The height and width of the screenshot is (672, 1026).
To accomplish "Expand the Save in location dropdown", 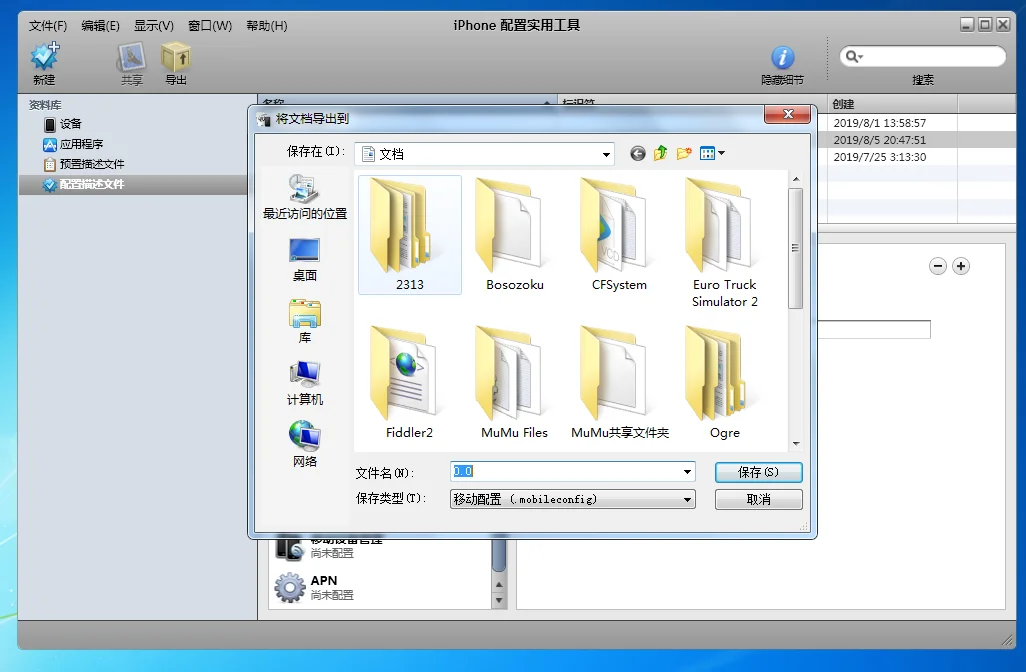I will click(607, 154).
